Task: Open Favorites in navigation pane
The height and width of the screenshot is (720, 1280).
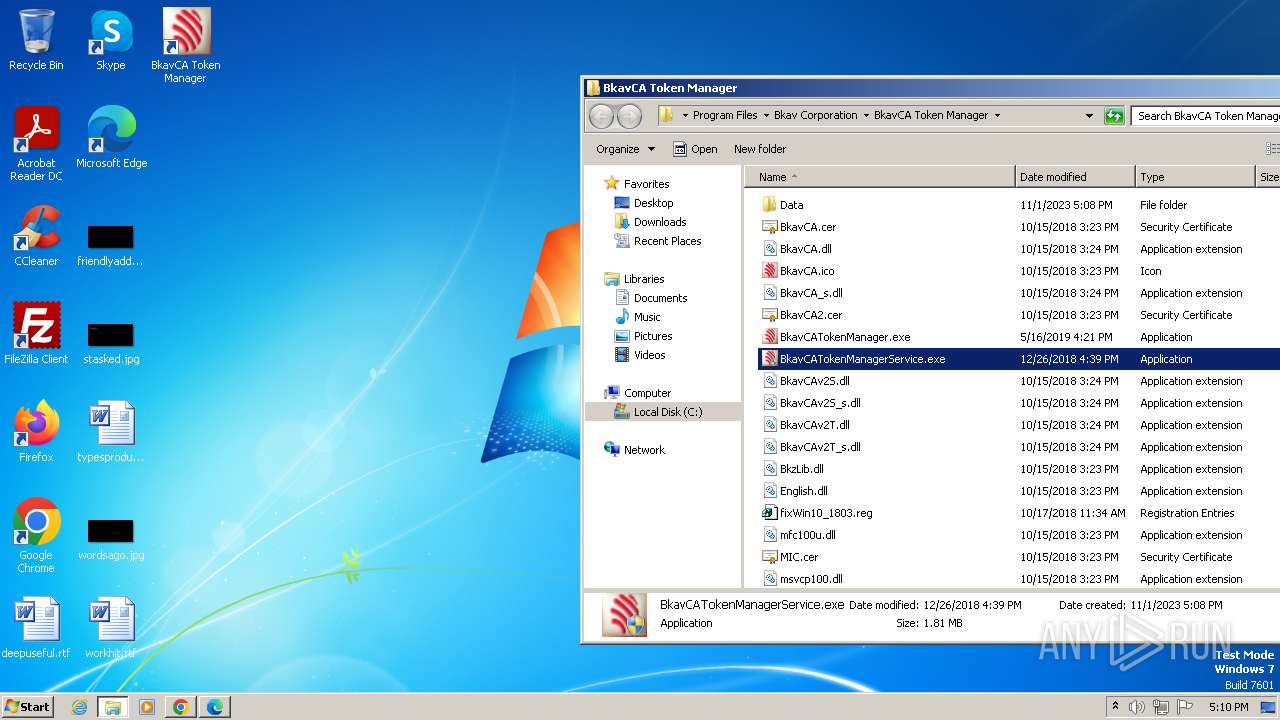Action: click(637, 184)
